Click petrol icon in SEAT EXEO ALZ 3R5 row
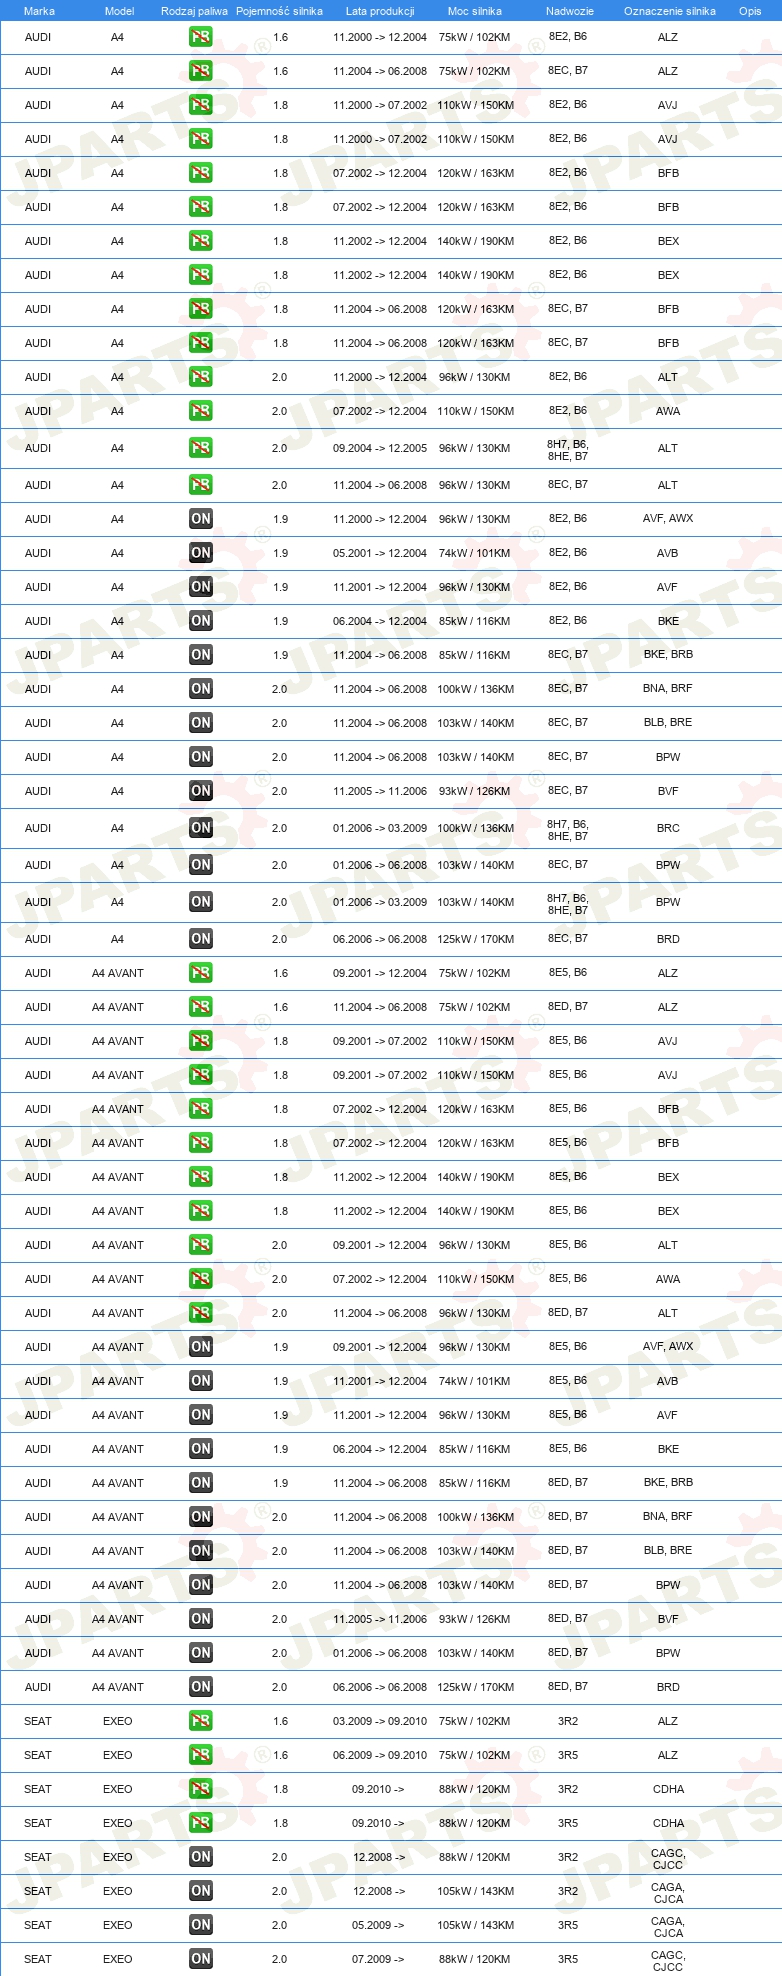 pos(201,1755)
